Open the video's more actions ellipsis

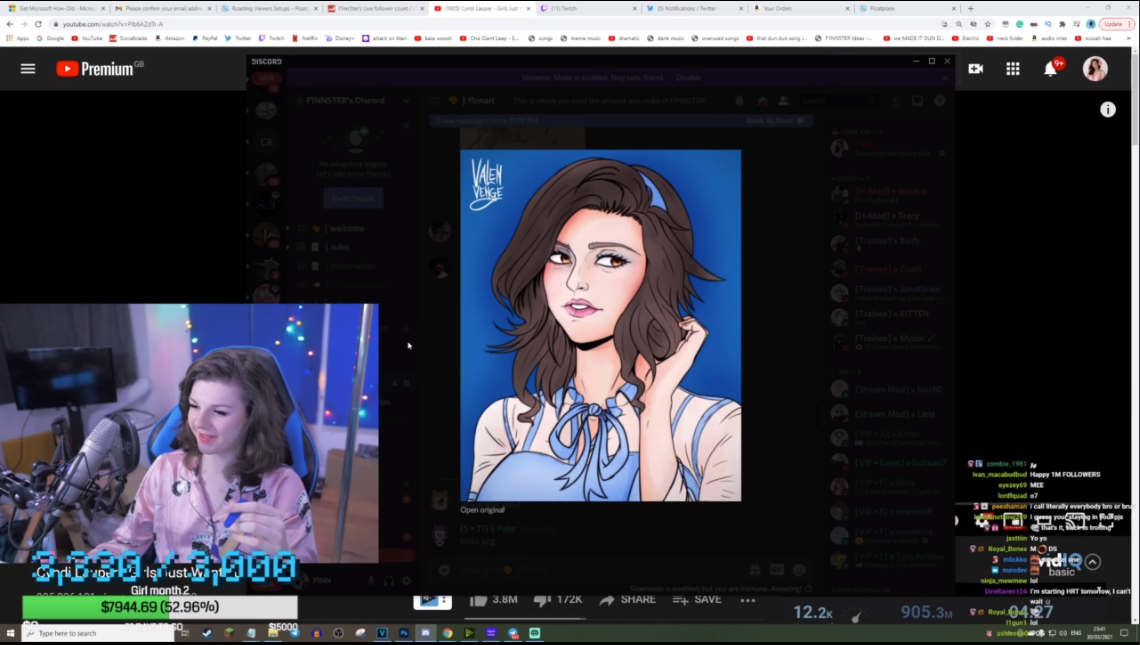[x=747, y=601]
